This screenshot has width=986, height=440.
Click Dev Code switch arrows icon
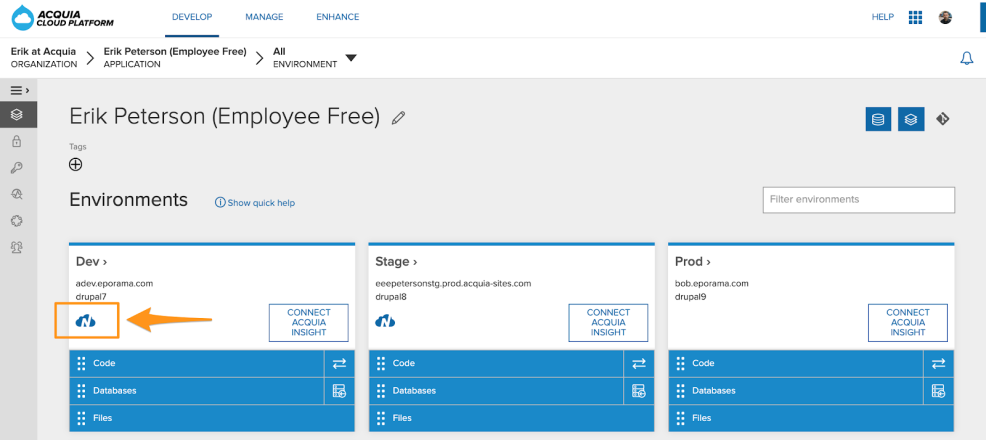click(340, 363)
